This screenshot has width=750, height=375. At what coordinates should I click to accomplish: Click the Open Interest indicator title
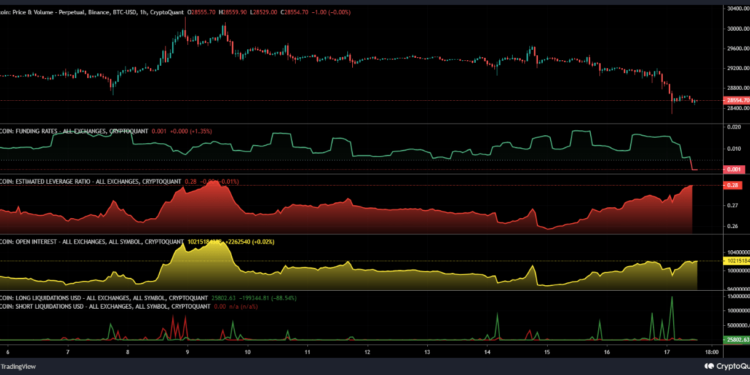(x=92, y=242)
